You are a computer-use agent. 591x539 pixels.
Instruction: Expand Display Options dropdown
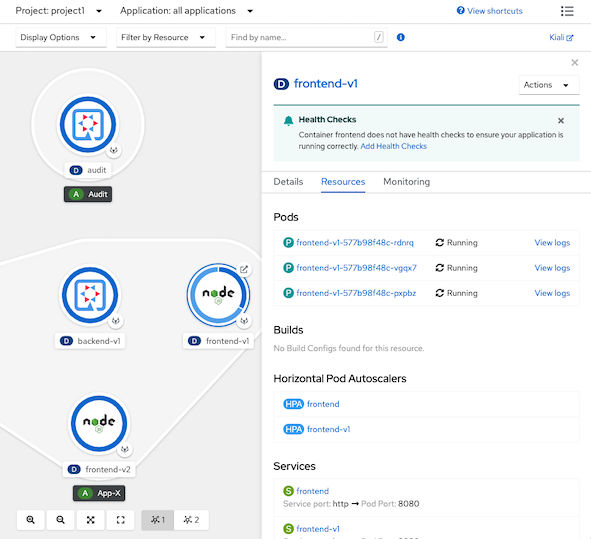point(61,37)
